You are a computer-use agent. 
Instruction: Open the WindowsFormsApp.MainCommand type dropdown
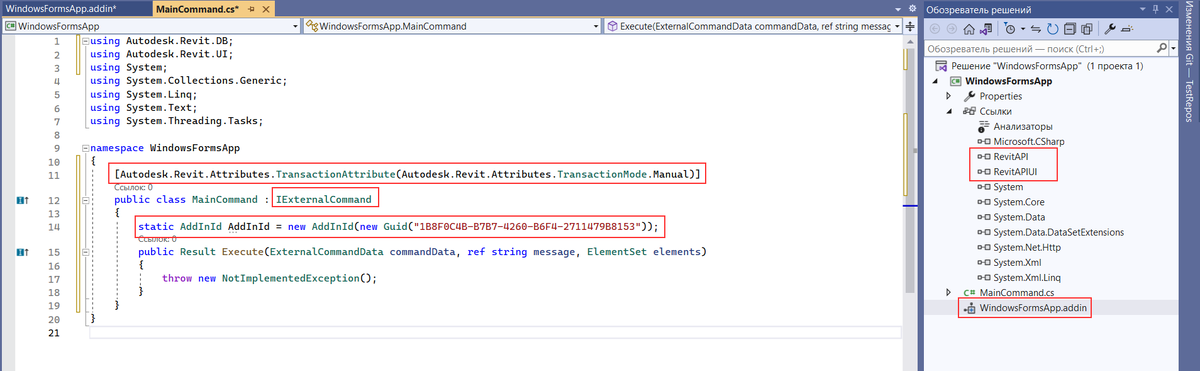(x=597, y=26)
